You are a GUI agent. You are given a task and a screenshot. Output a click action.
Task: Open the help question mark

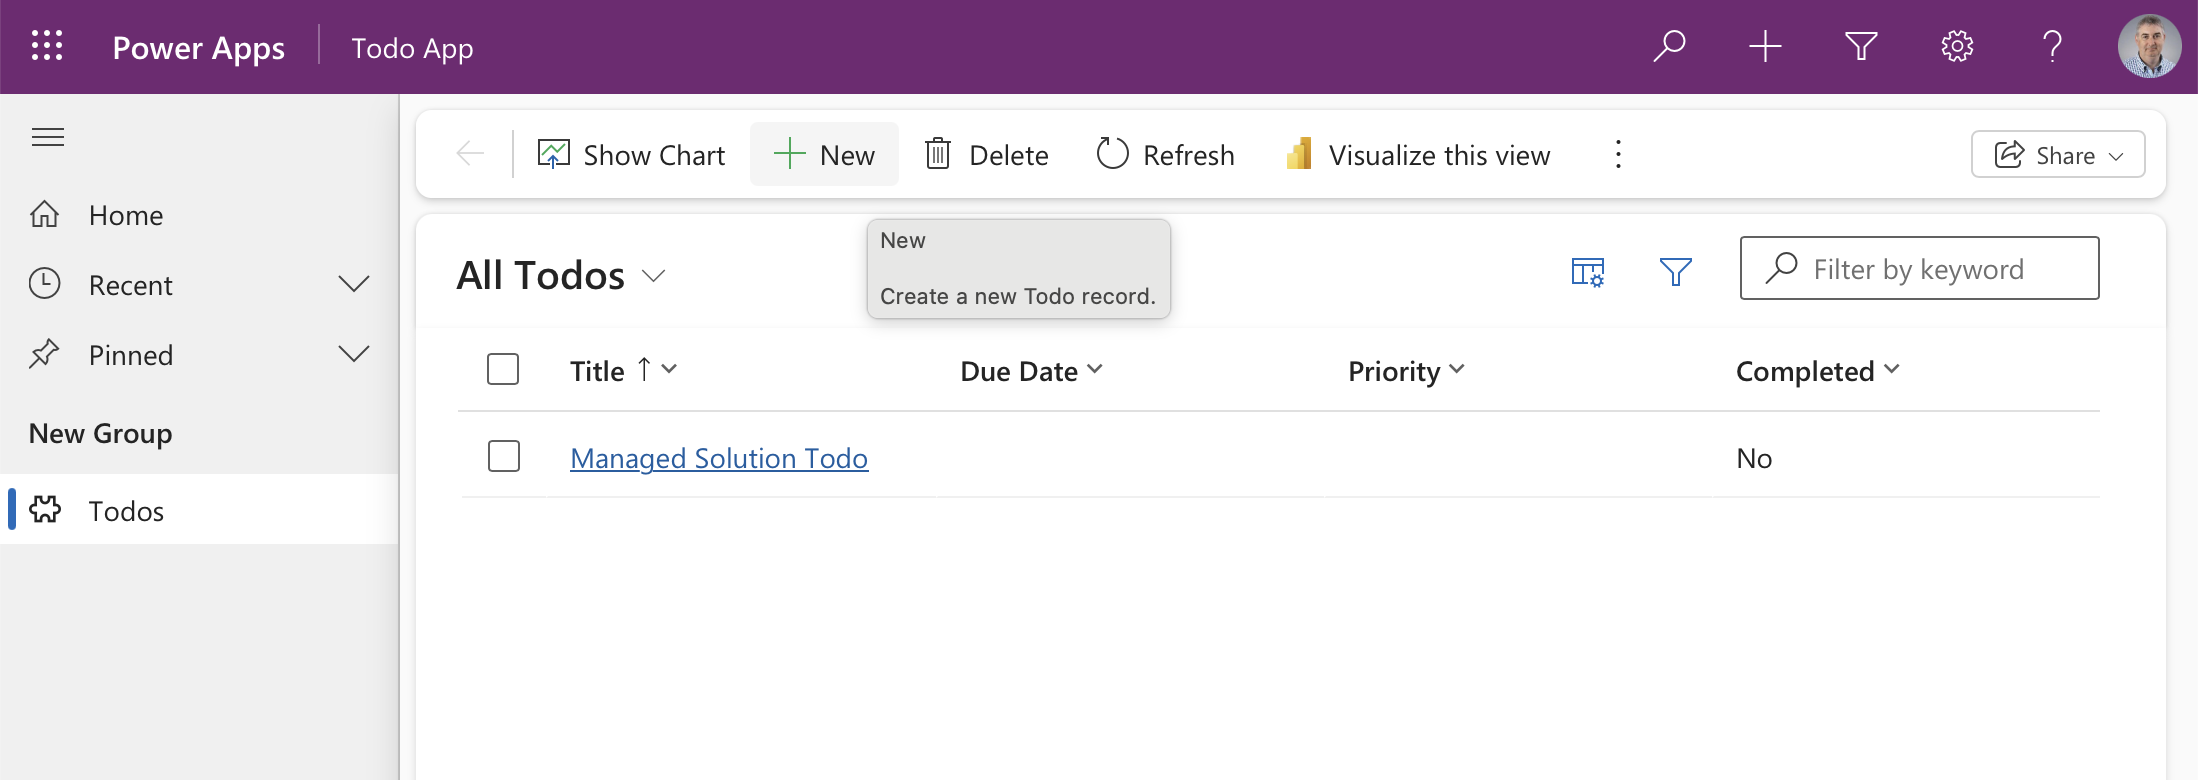2052,46
